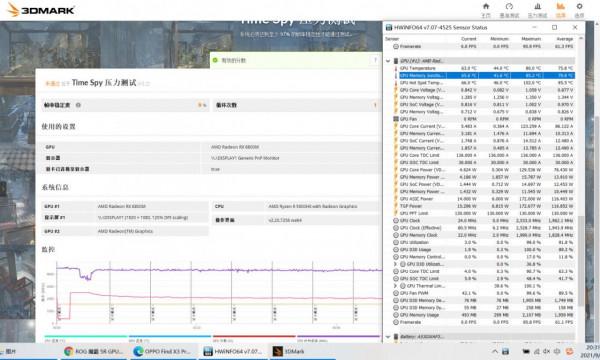Screen dimensions: 600x360
Task: Open the Stress Tests bar-chart icon in 3DMark
Action: coord(538,7)
